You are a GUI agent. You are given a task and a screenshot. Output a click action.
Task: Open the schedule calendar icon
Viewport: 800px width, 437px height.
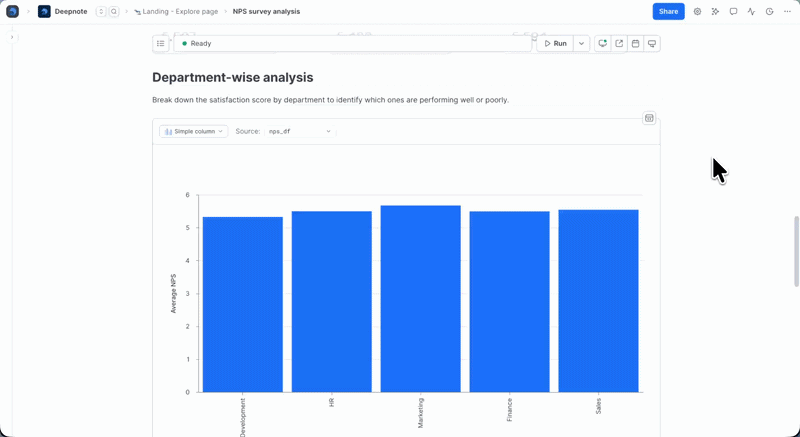(635, 43)
